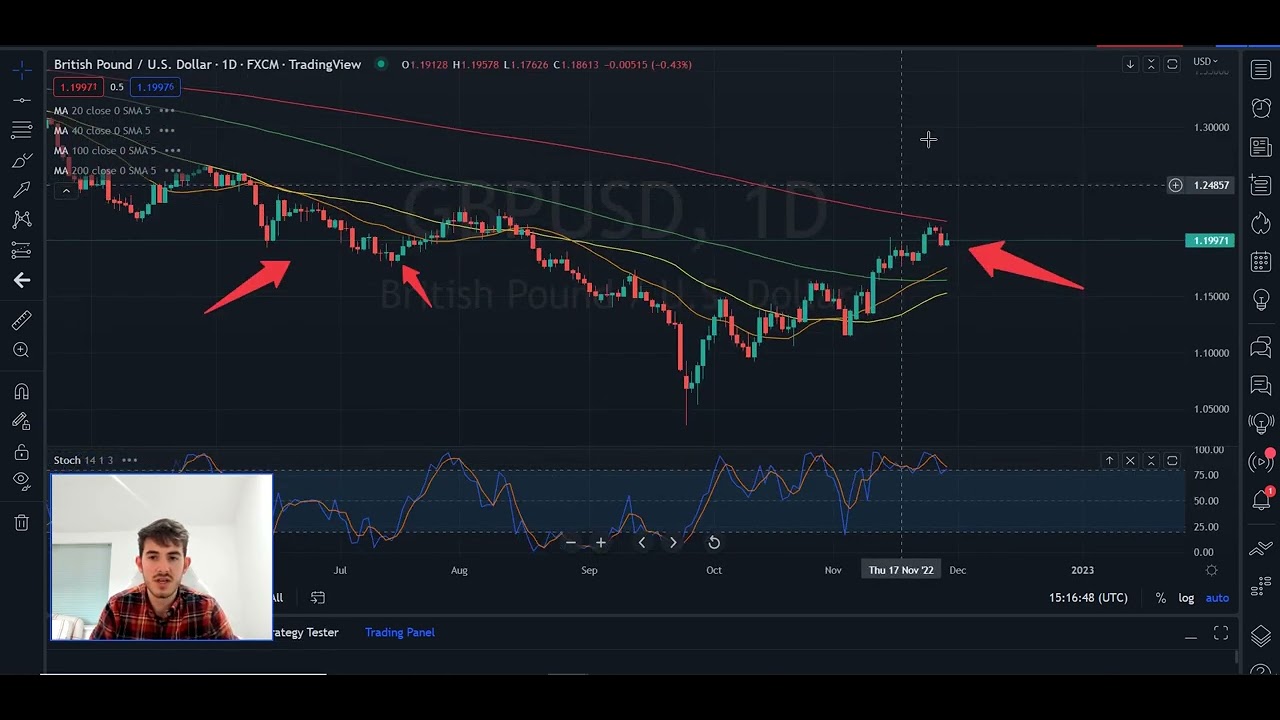Image resolution: width=1280 pixels, height=720 pixels.
Task: Open the USD currency dropdown
Action: 1205,62
